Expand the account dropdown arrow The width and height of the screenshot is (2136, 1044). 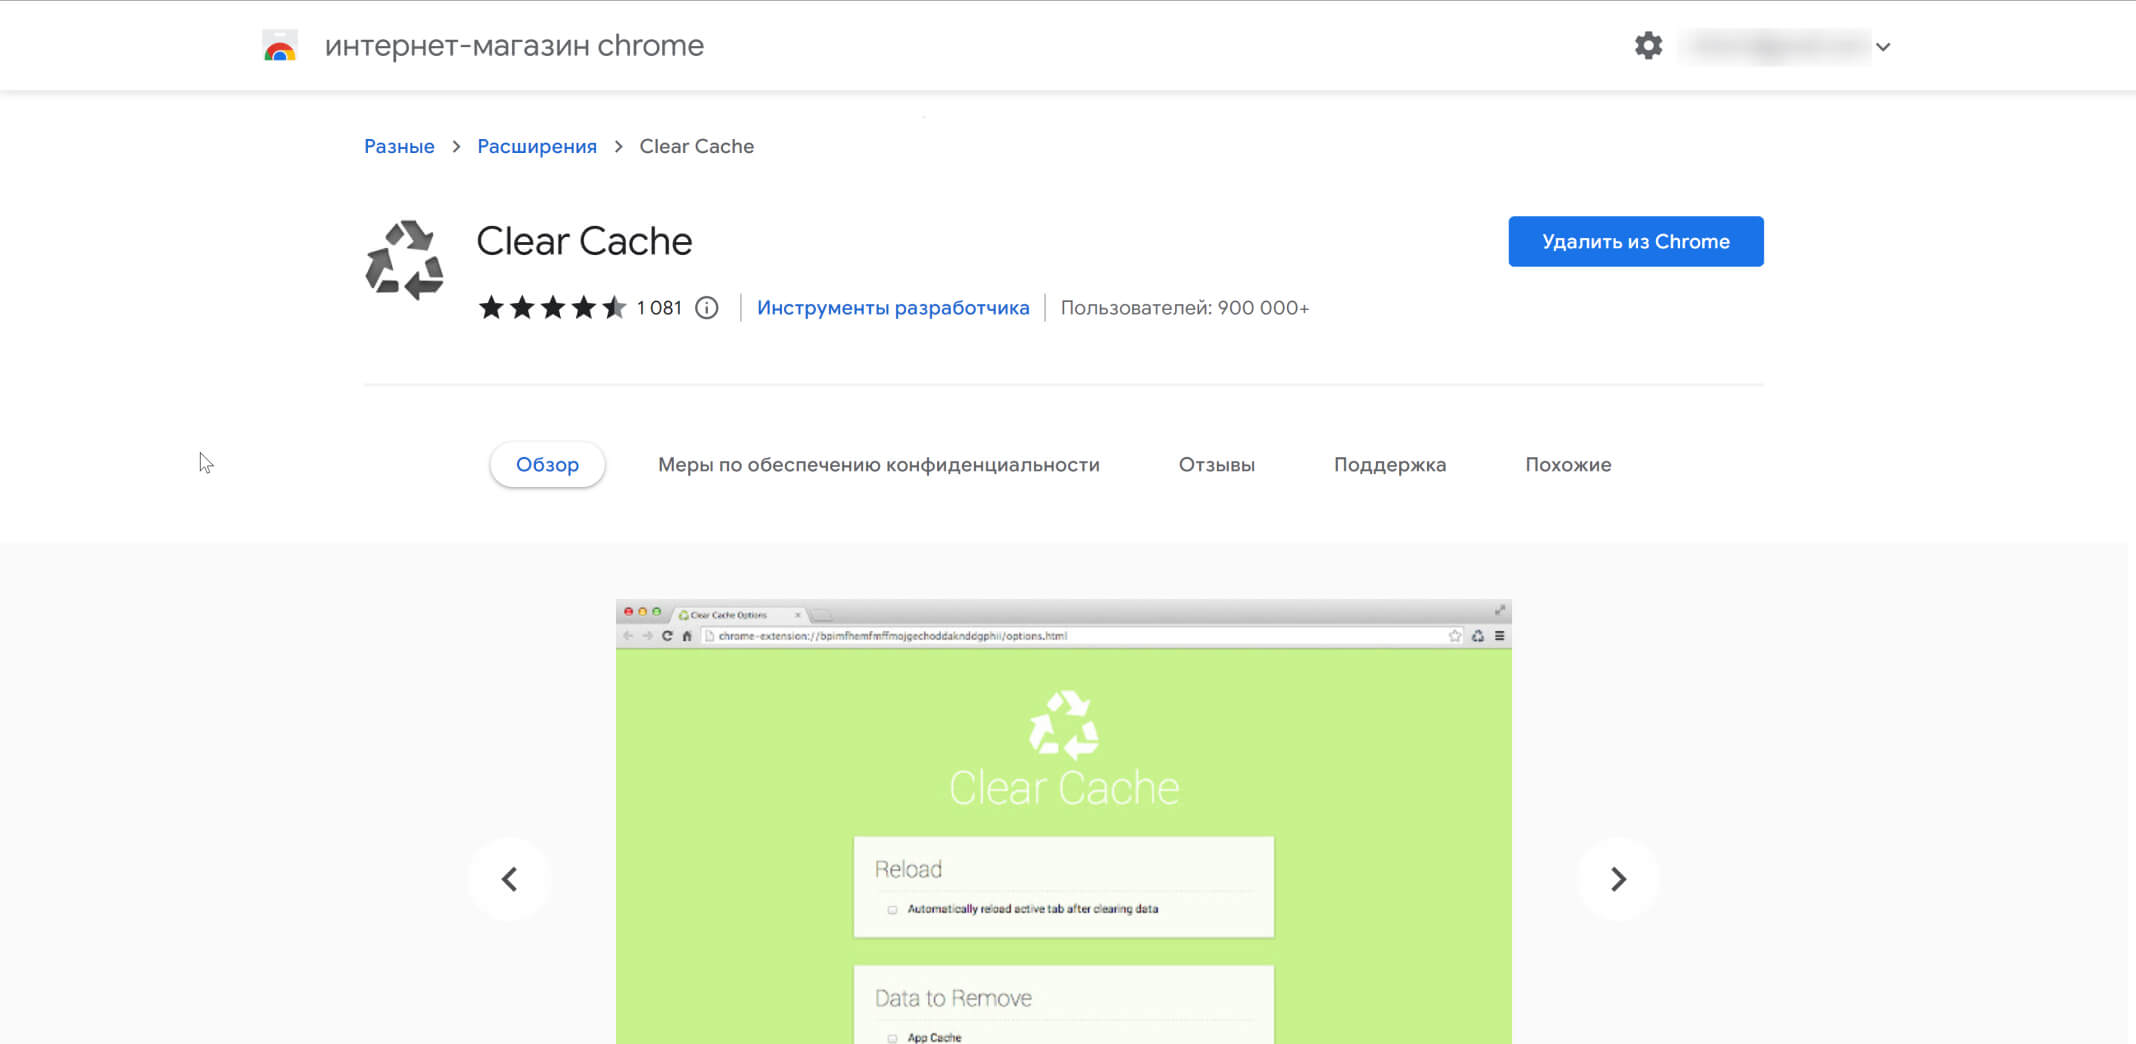coord(1883,47)
